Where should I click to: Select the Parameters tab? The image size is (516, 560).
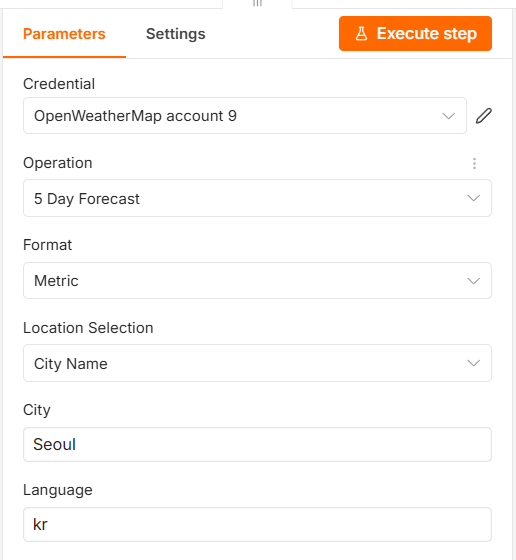point(64,34)
